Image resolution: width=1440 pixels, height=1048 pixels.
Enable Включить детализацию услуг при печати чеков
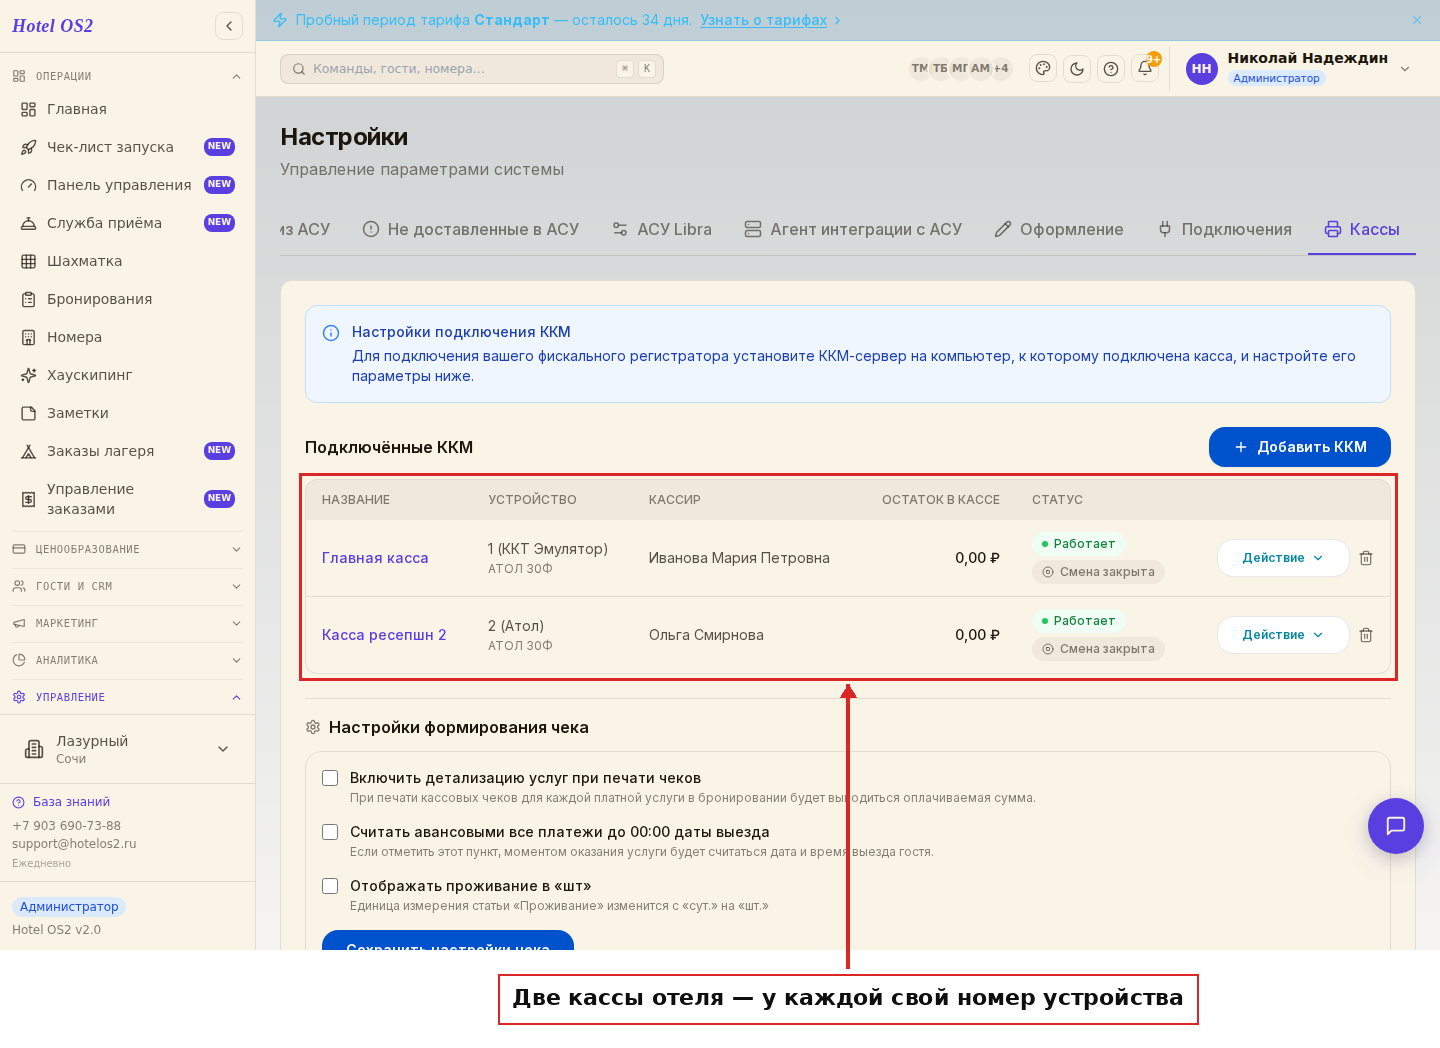tap(330, 778)
